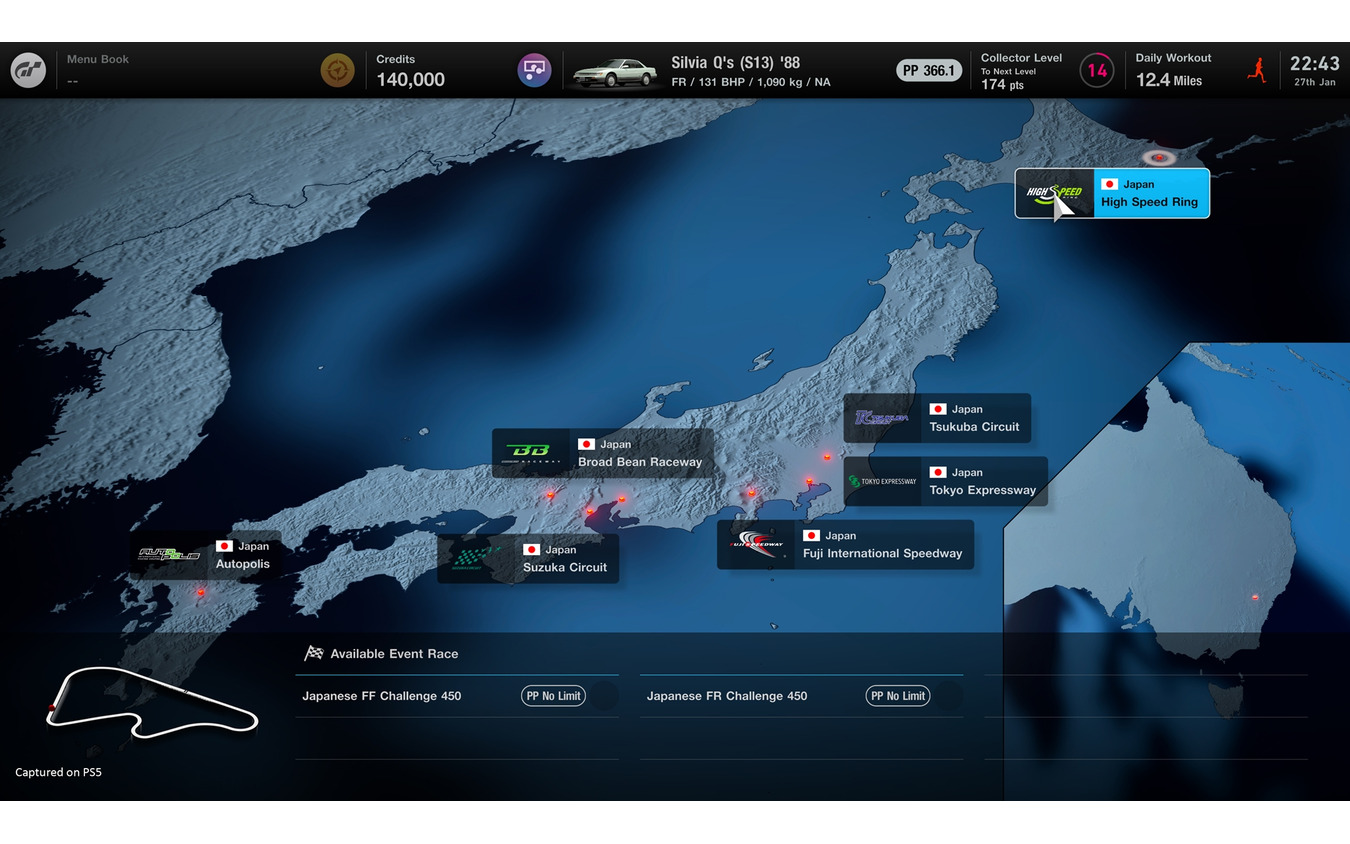Click the Autopolis red map marker
This screenshot has height=844, width=1350.
[x=201, y=592]
